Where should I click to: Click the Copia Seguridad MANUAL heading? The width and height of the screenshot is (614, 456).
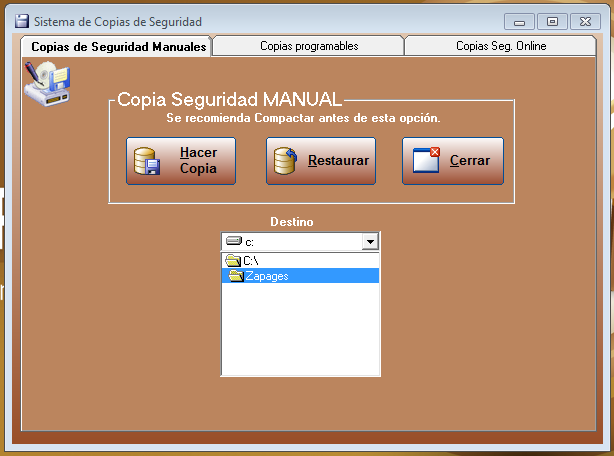coord(229,99)
